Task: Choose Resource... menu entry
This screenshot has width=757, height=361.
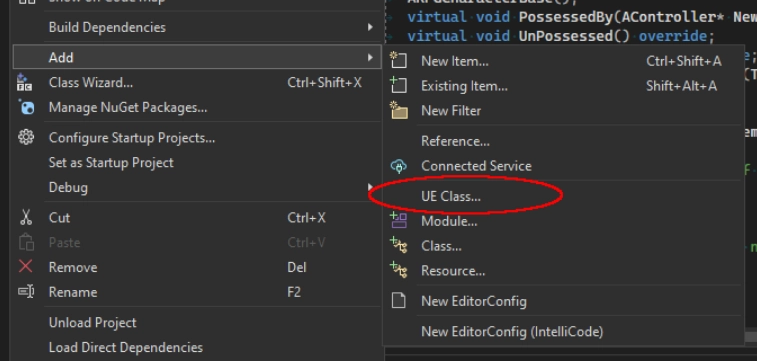Action: 562,271
